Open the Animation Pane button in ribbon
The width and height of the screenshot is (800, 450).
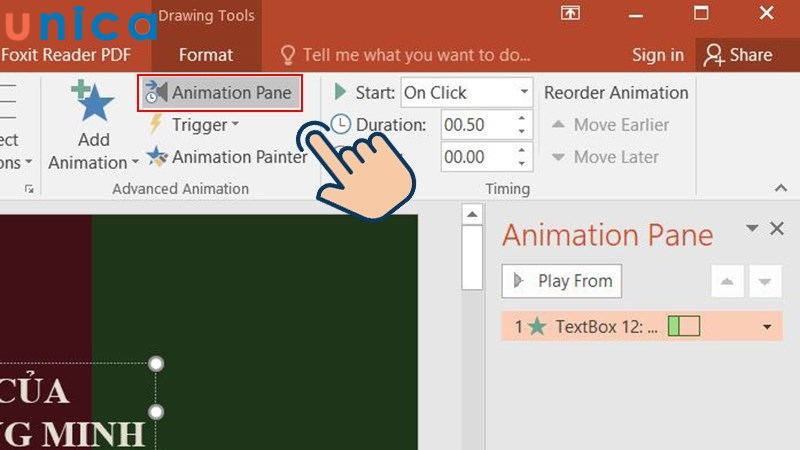[220, 93]
